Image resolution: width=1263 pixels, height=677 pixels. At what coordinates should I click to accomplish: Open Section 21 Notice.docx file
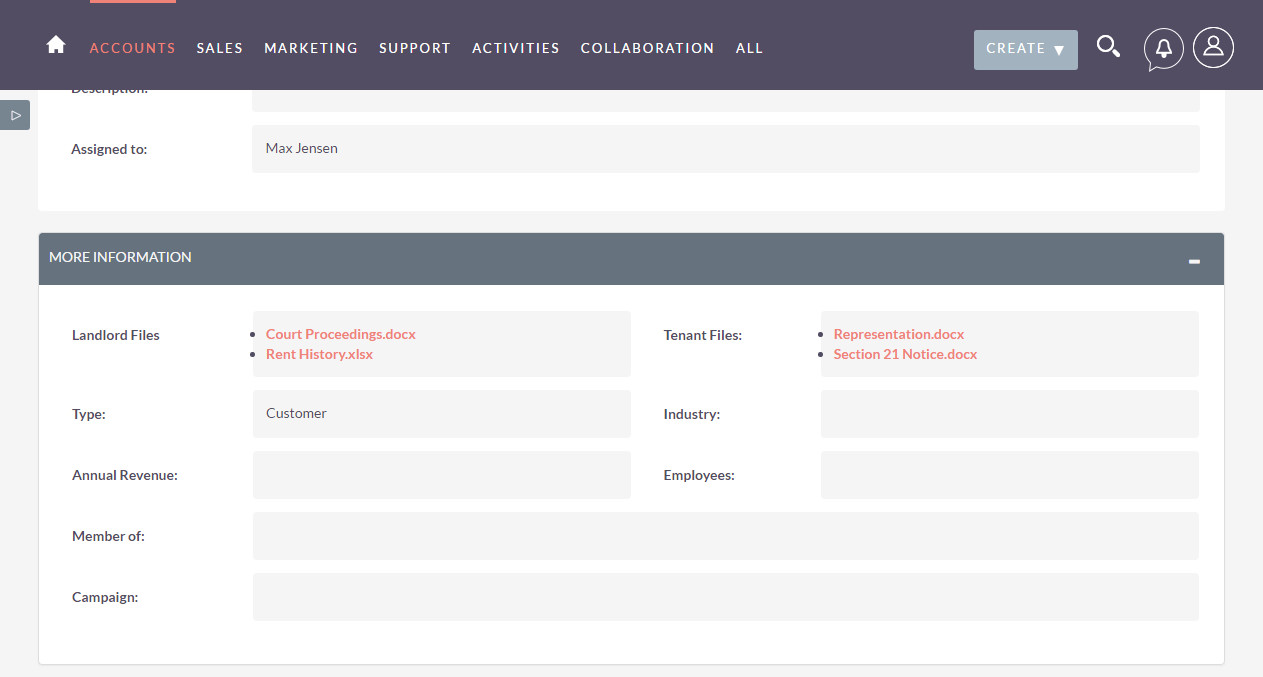[x=906, y=354]
